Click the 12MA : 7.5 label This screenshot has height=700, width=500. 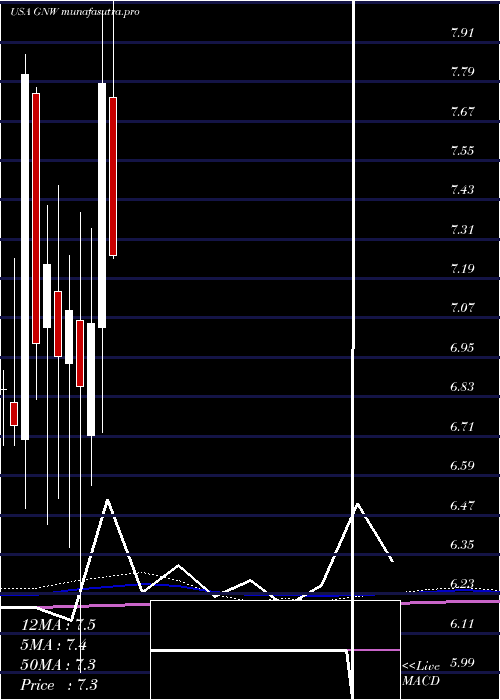click(58, 625)
